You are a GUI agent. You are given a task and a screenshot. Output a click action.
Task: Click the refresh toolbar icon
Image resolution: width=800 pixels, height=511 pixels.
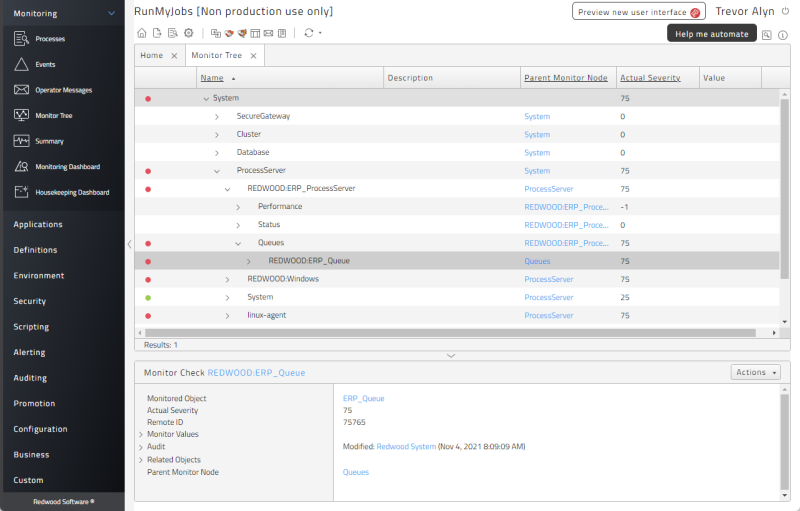coord(309,33)
